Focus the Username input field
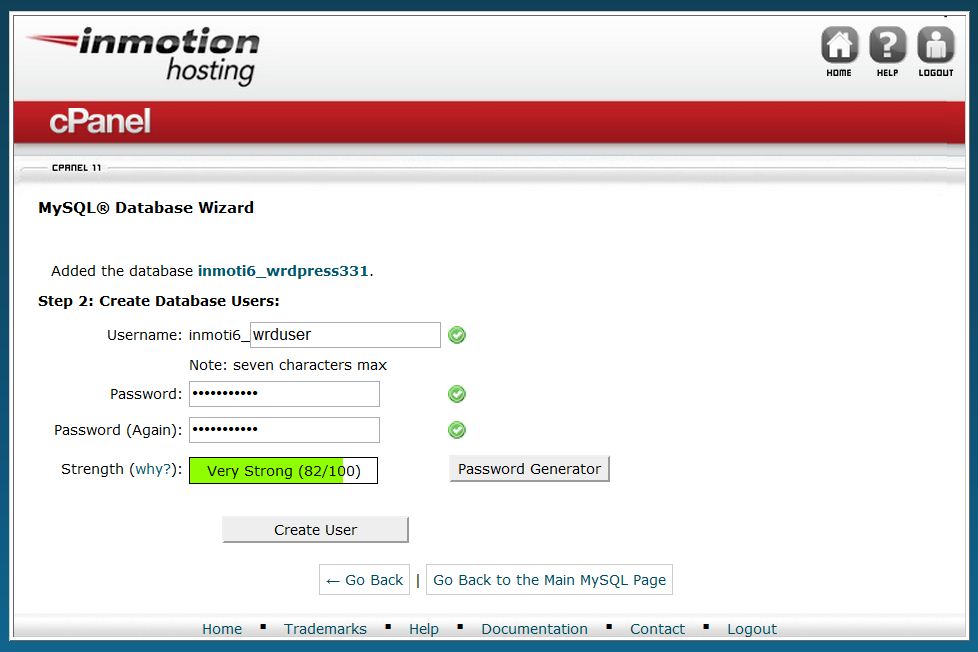Screen dimensions: 978x652 point(345,335)
